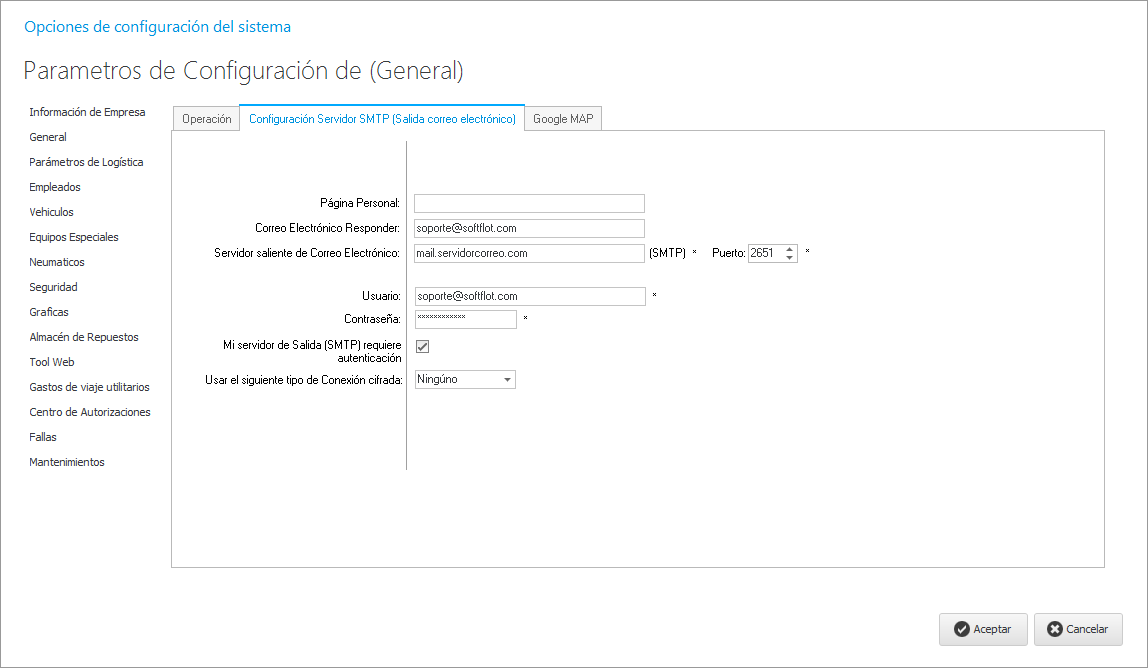Click the Página Personal input field
Viewport: 1148px width, 668px height.
(x=529, y=203)
